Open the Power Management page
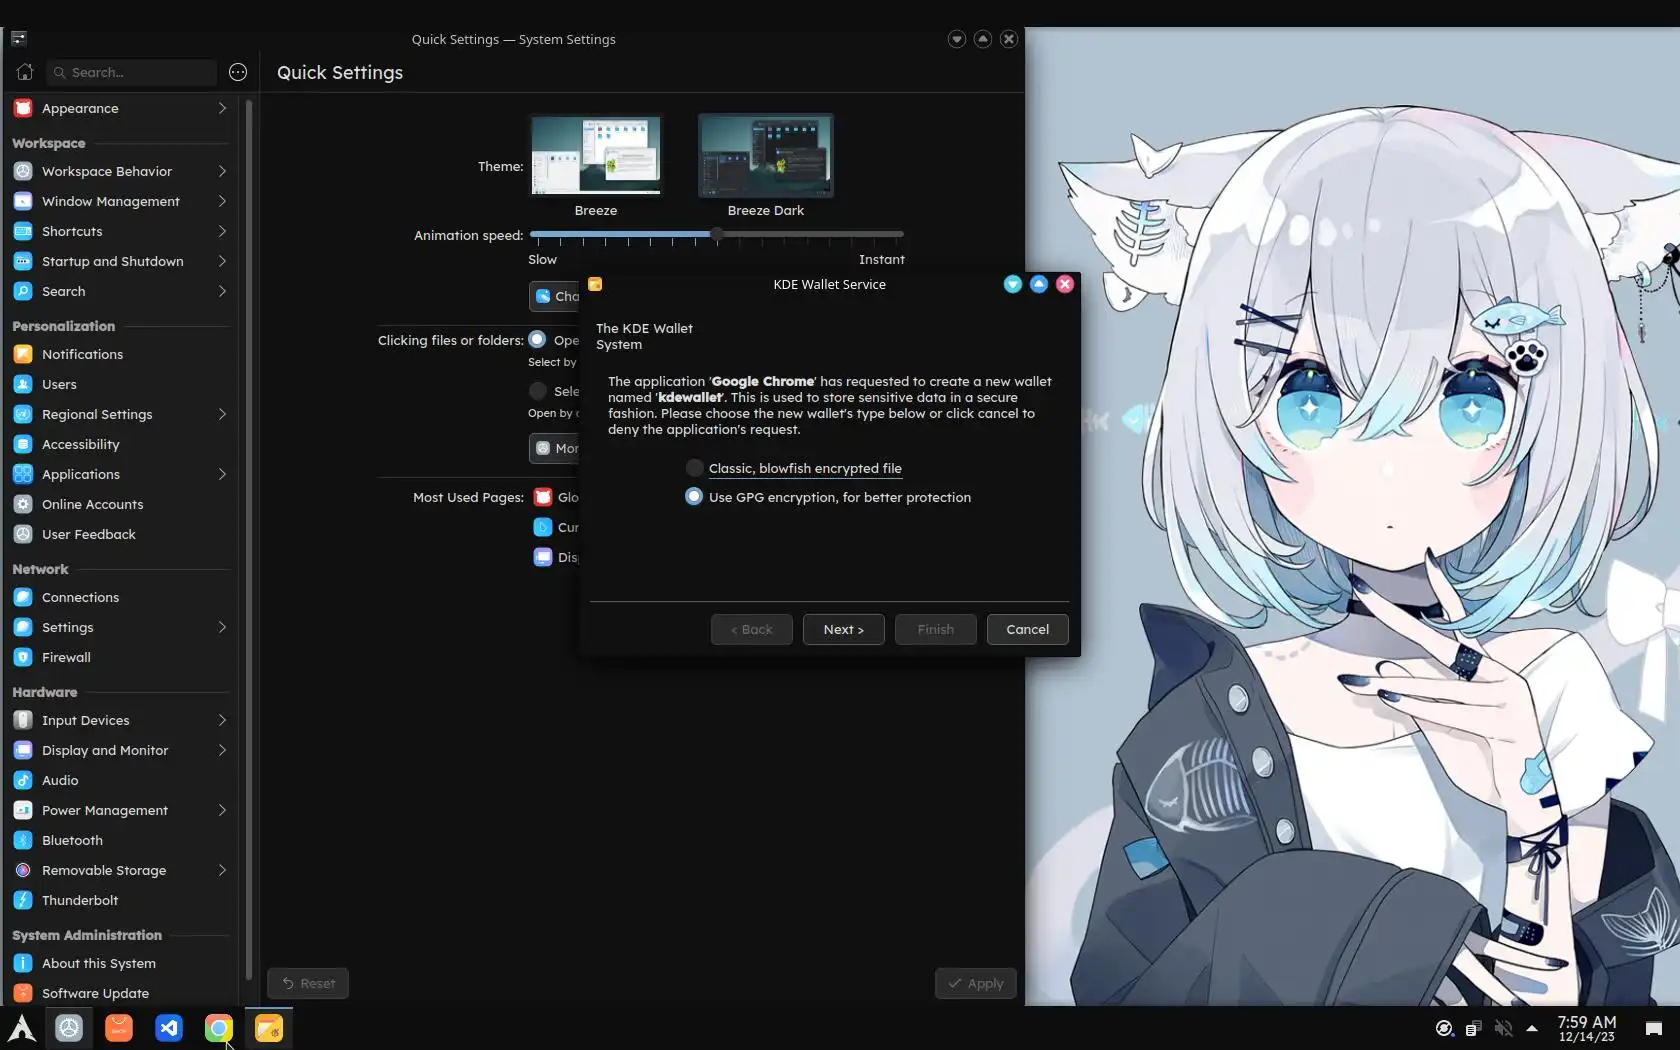 (x=121, y=810)
